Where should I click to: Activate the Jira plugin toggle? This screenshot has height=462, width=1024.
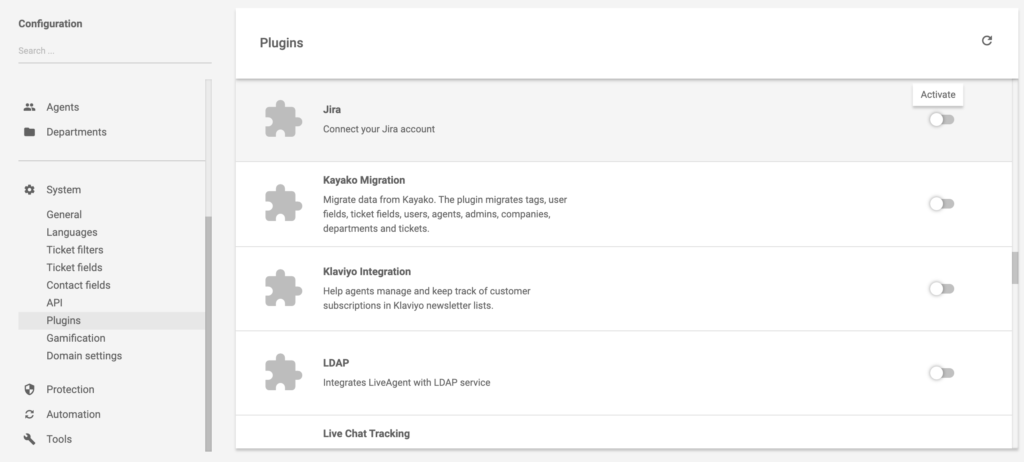click(x=942, y=120)
